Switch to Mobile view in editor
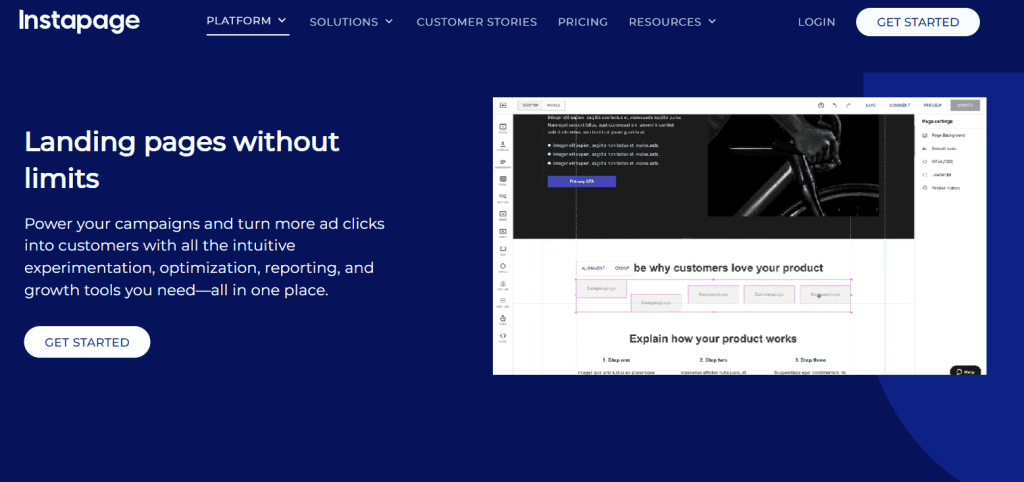 553,105
